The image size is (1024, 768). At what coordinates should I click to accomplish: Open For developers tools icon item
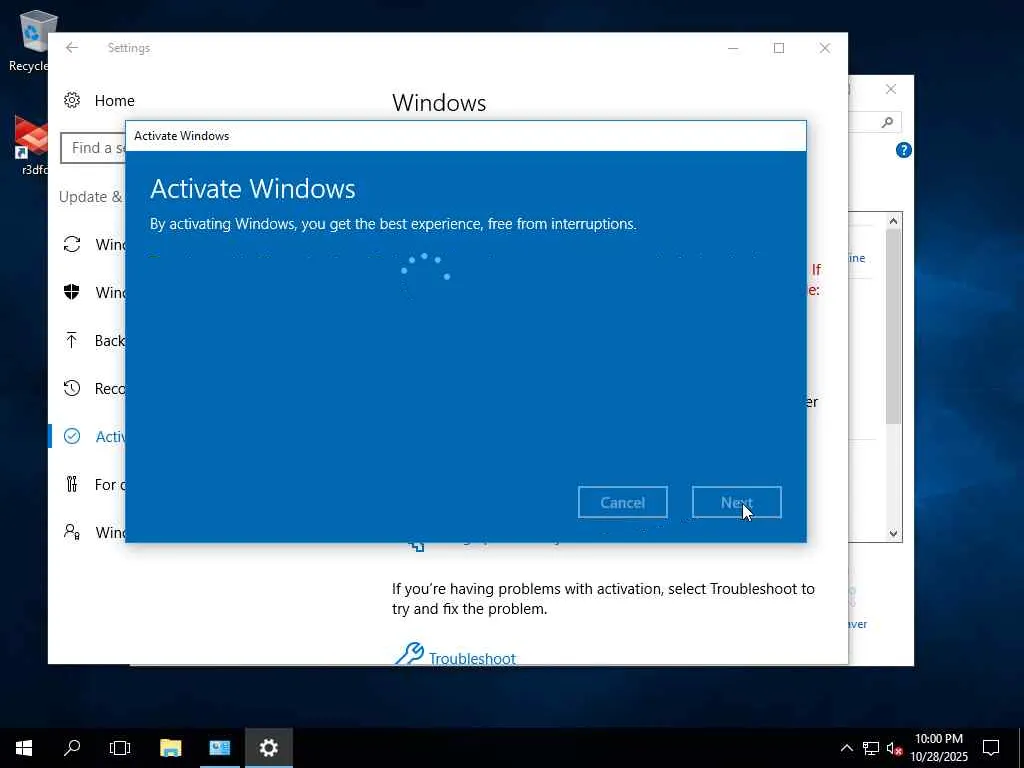tap(72, 484)
